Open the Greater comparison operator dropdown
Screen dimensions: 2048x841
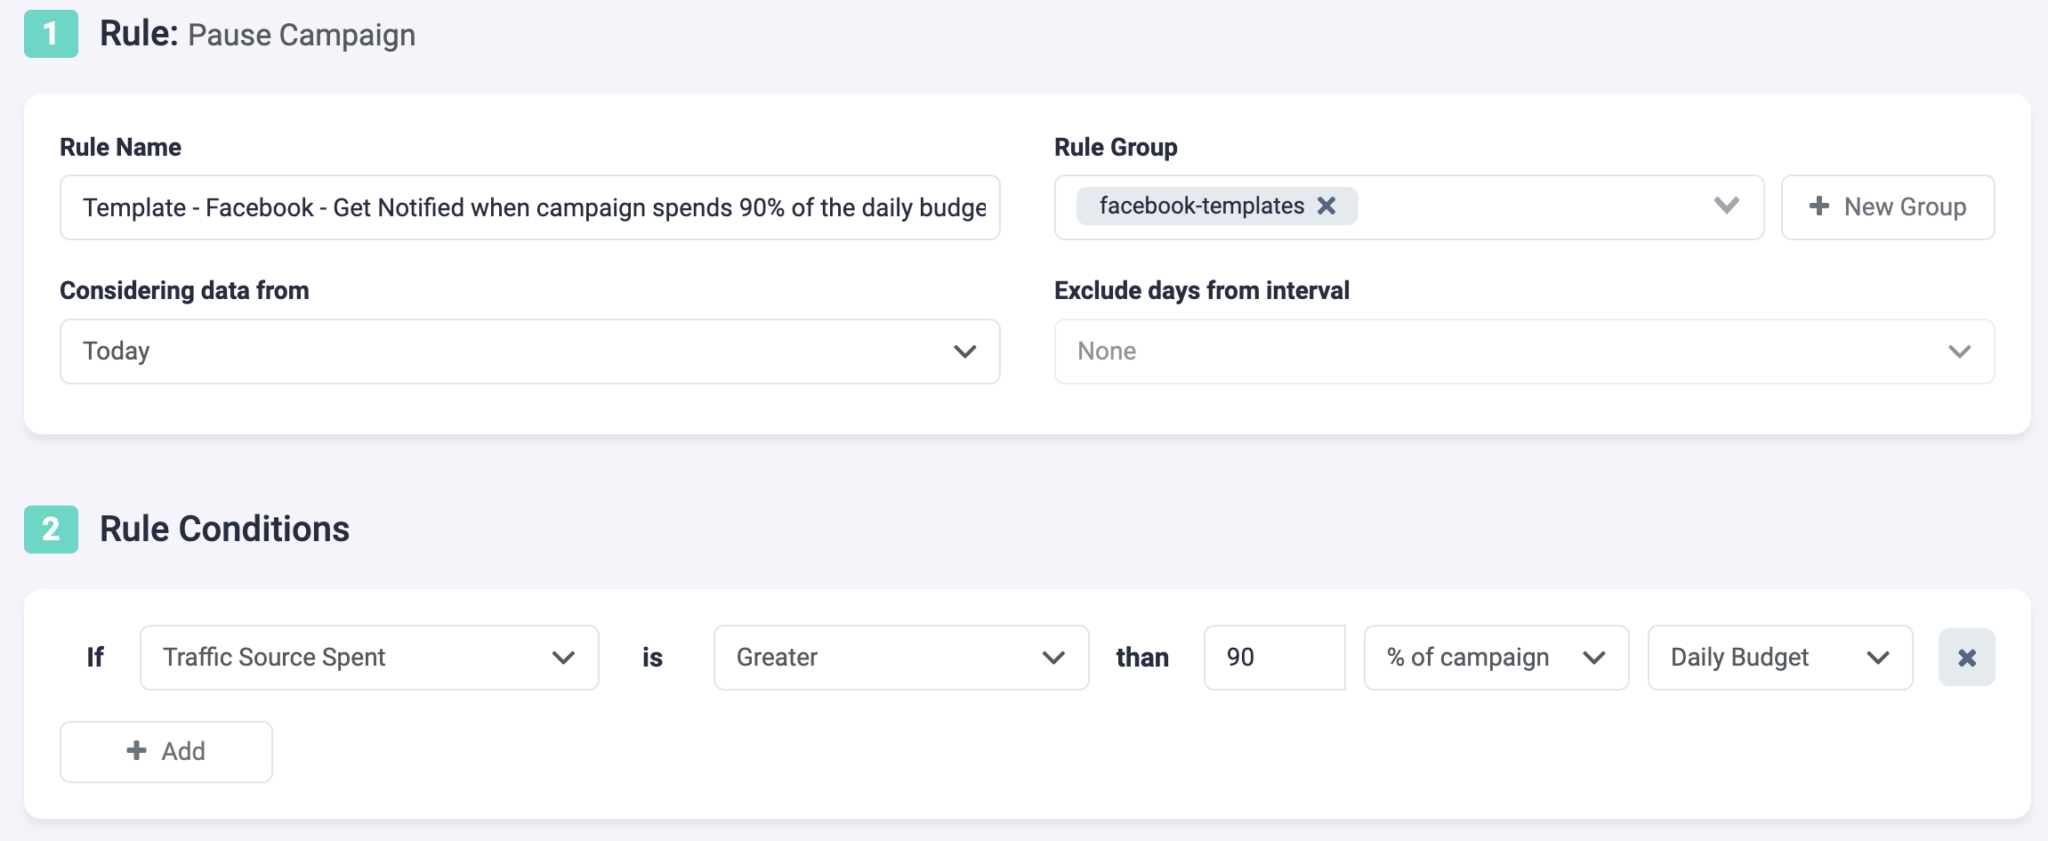click(x=900, y=657)
